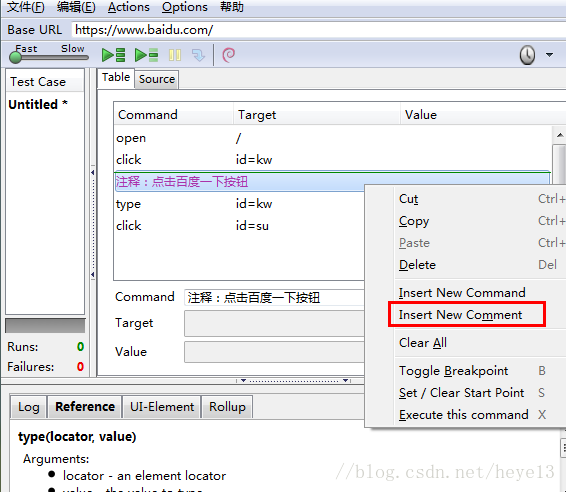Click the step icon in toolbar
This screenshot has width=566, height=492.
coord(198,55)
